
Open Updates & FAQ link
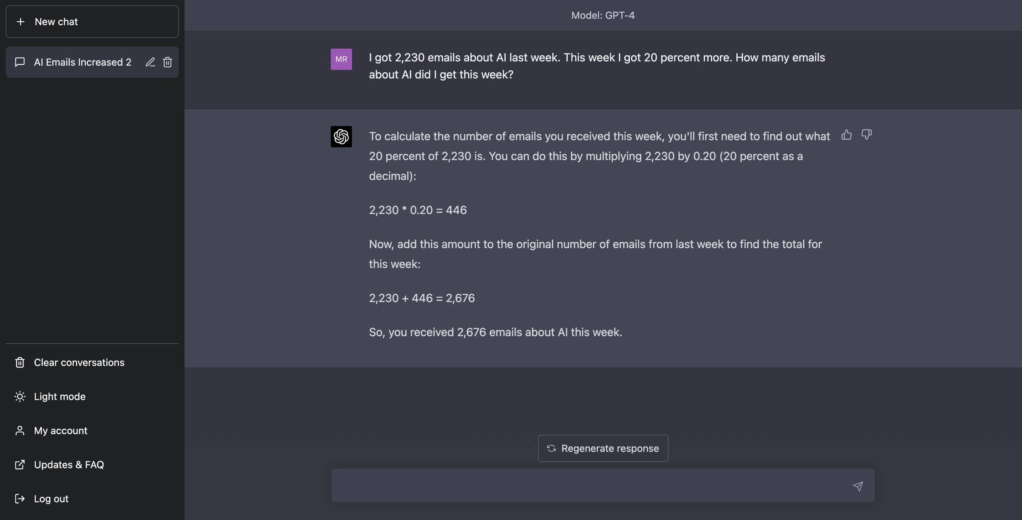point(68,465)
